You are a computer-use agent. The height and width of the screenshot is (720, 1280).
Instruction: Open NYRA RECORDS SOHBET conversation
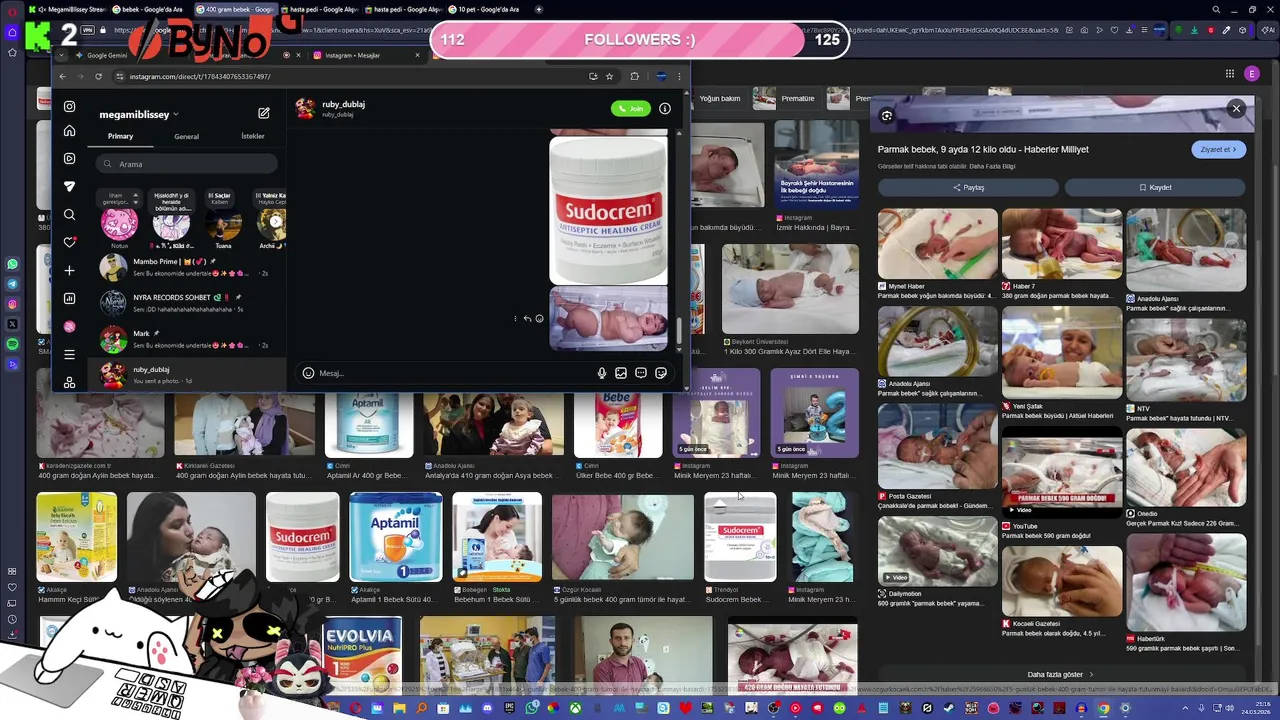[x=186, y=303]
